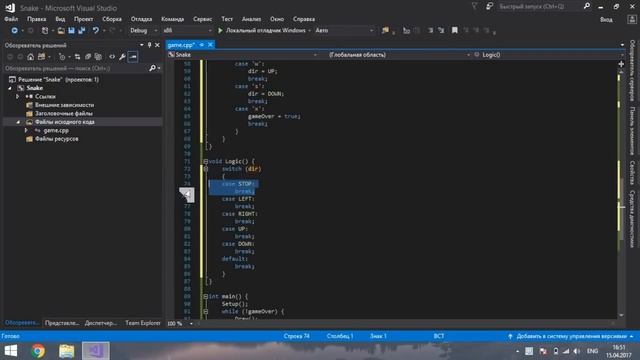Collapse the Snake project node

10,88
